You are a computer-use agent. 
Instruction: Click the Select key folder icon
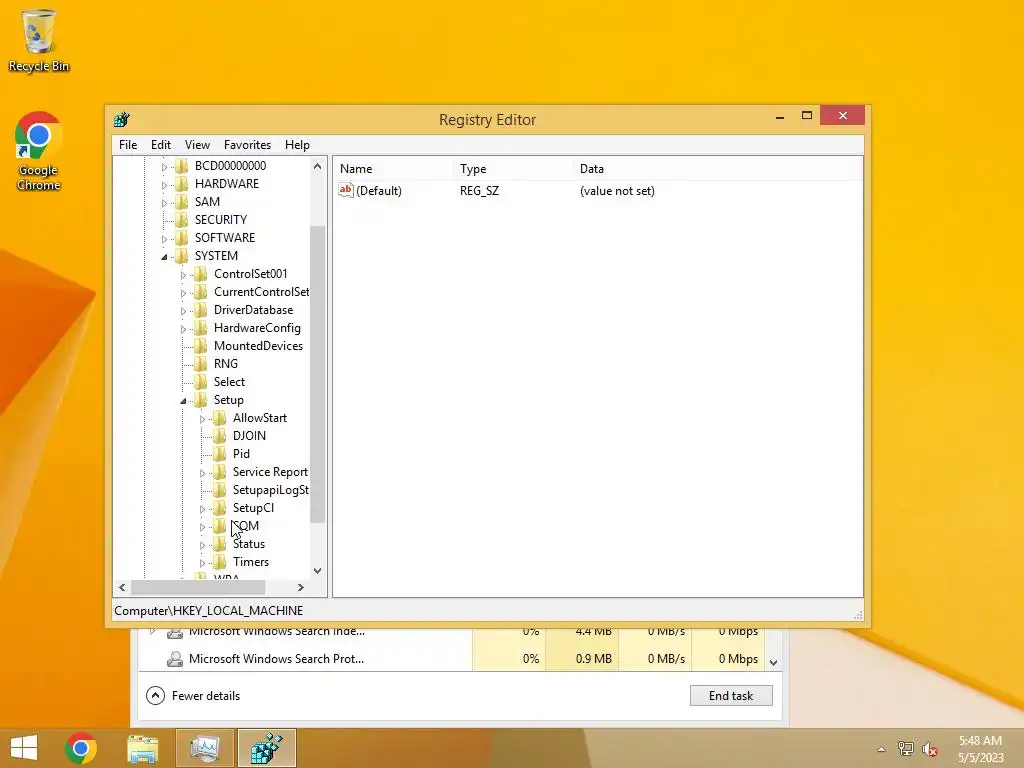click(x=200, y=382)
